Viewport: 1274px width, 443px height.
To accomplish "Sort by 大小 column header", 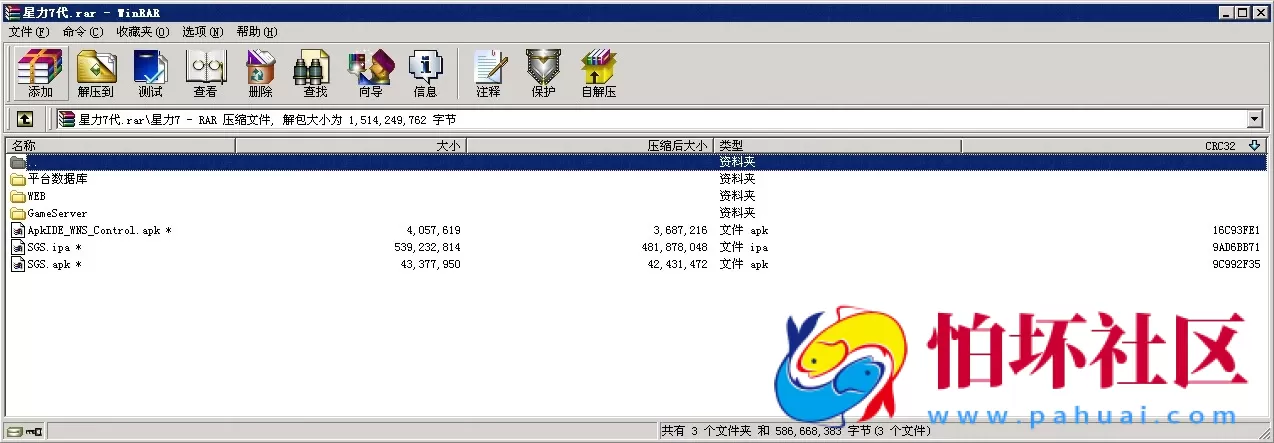I will point(351,145).
